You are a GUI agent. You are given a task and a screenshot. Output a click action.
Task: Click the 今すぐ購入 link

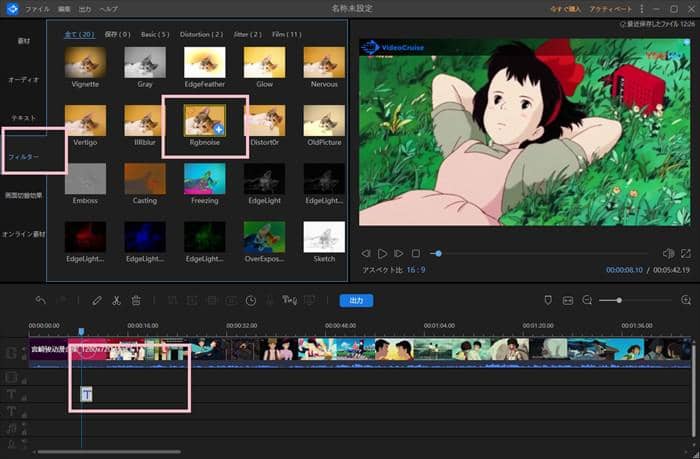(565, 9)
